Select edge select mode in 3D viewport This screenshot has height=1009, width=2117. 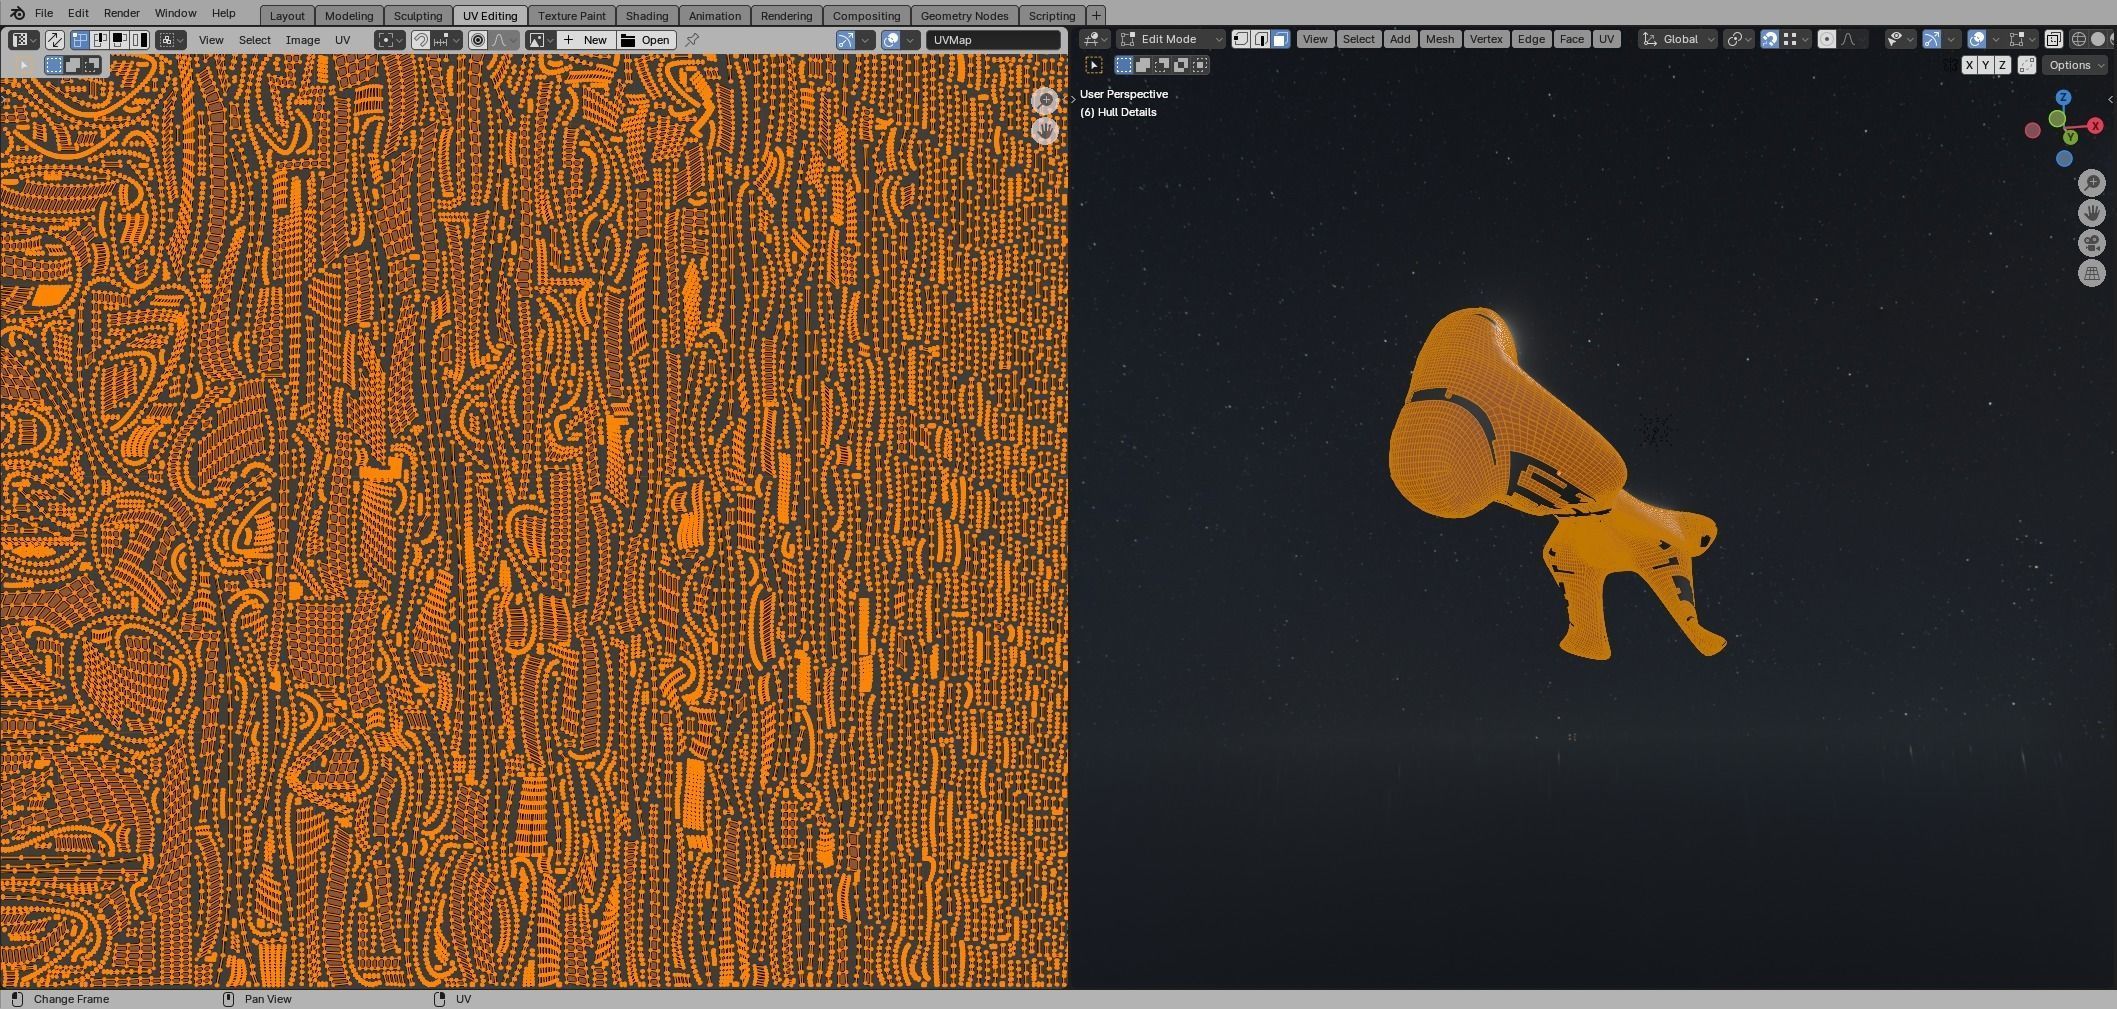(1261, 39)
